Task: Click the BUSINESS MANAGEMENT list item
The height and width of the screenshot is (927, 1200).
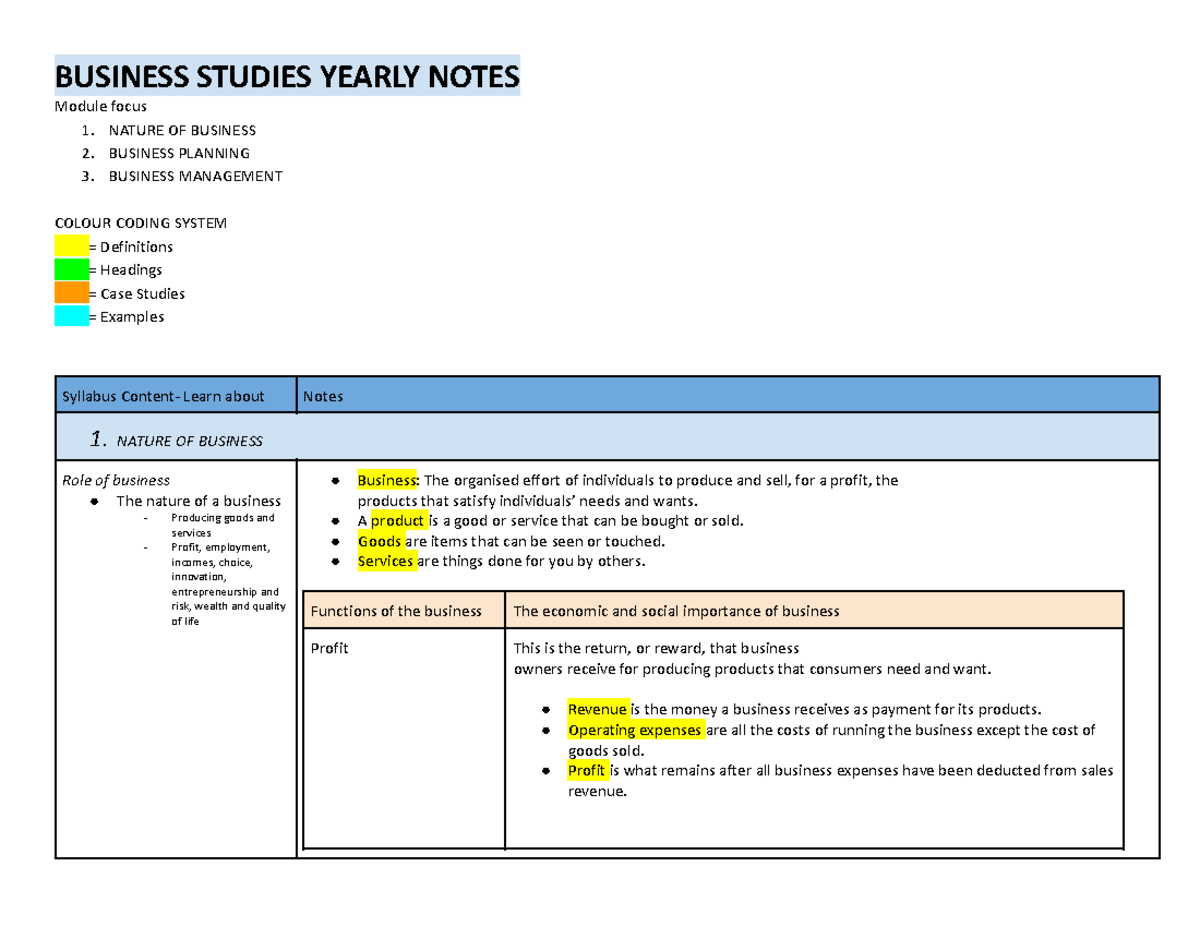Action: tap(196, 175)
